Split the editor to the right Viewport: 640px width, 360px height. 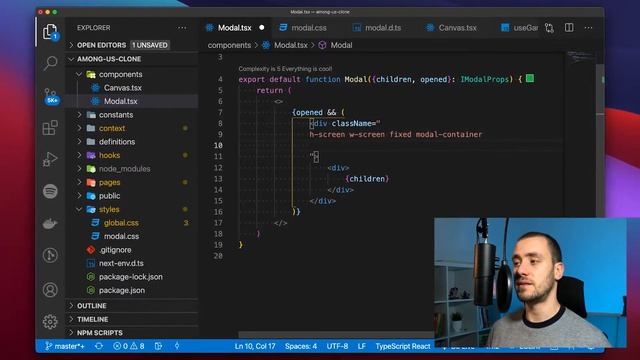pos(569,27)
